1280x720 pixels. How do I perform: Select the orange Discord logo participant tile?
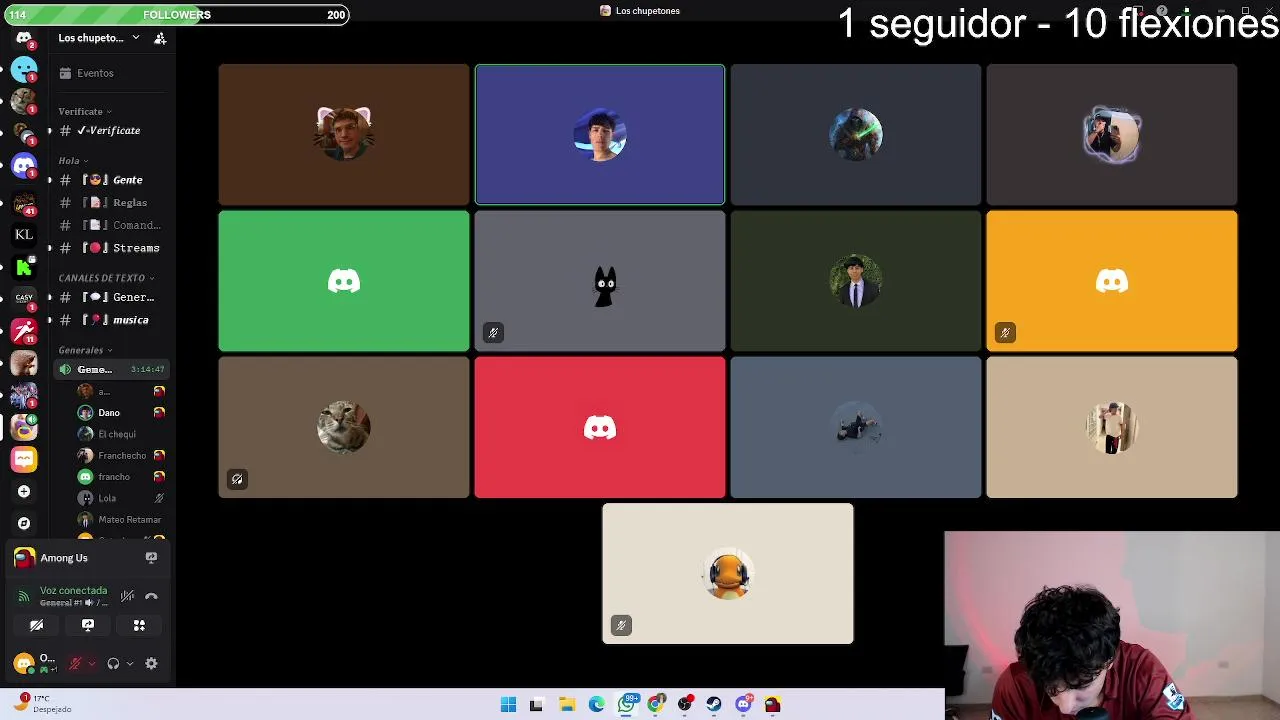coord(1112,281)
